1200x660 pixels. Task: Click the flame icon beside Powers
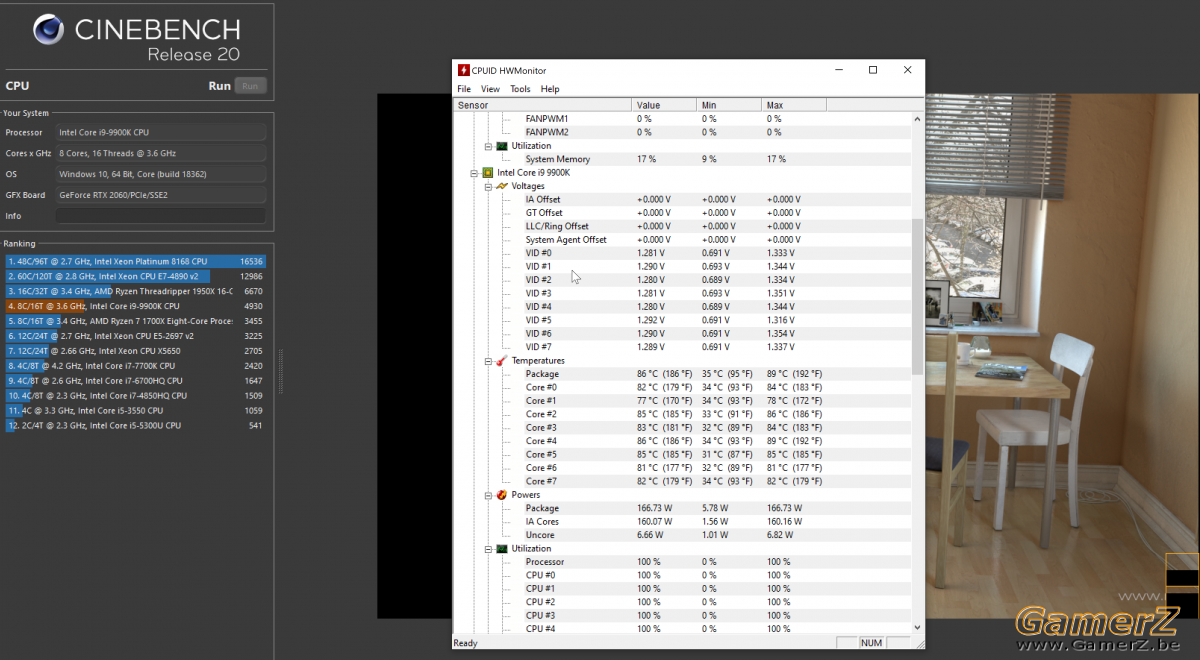[502, 495]
